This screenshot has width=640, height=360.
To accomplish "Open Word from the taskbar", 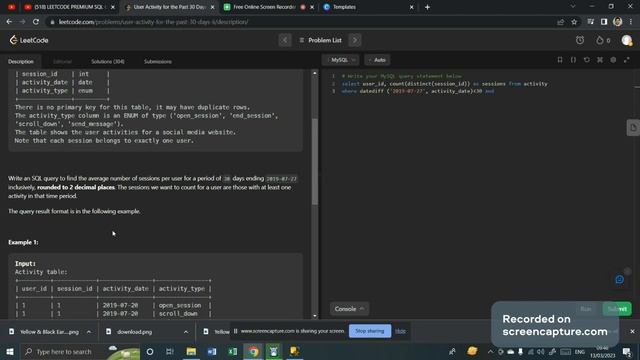I will 212,351.
